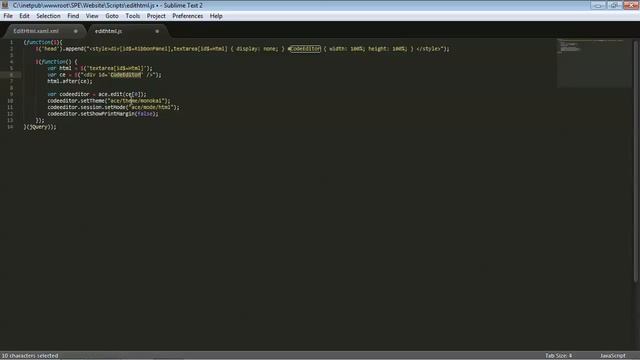Image resolution: width=640 pixels, height=360 pixels.
Task: Click the 'codeeditor.setTheme' line
Action: coord(109,101)
